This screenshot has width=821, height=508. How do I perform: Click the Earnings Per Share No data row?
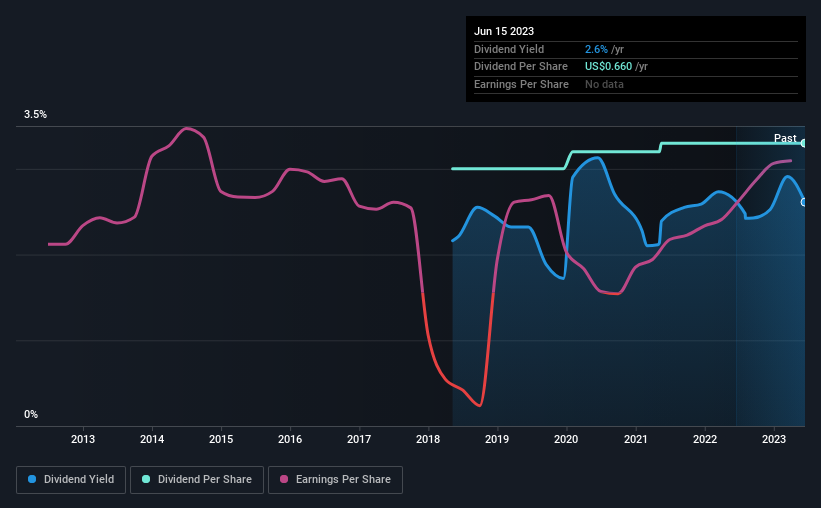pyautogui.click(x=636, y=84)
